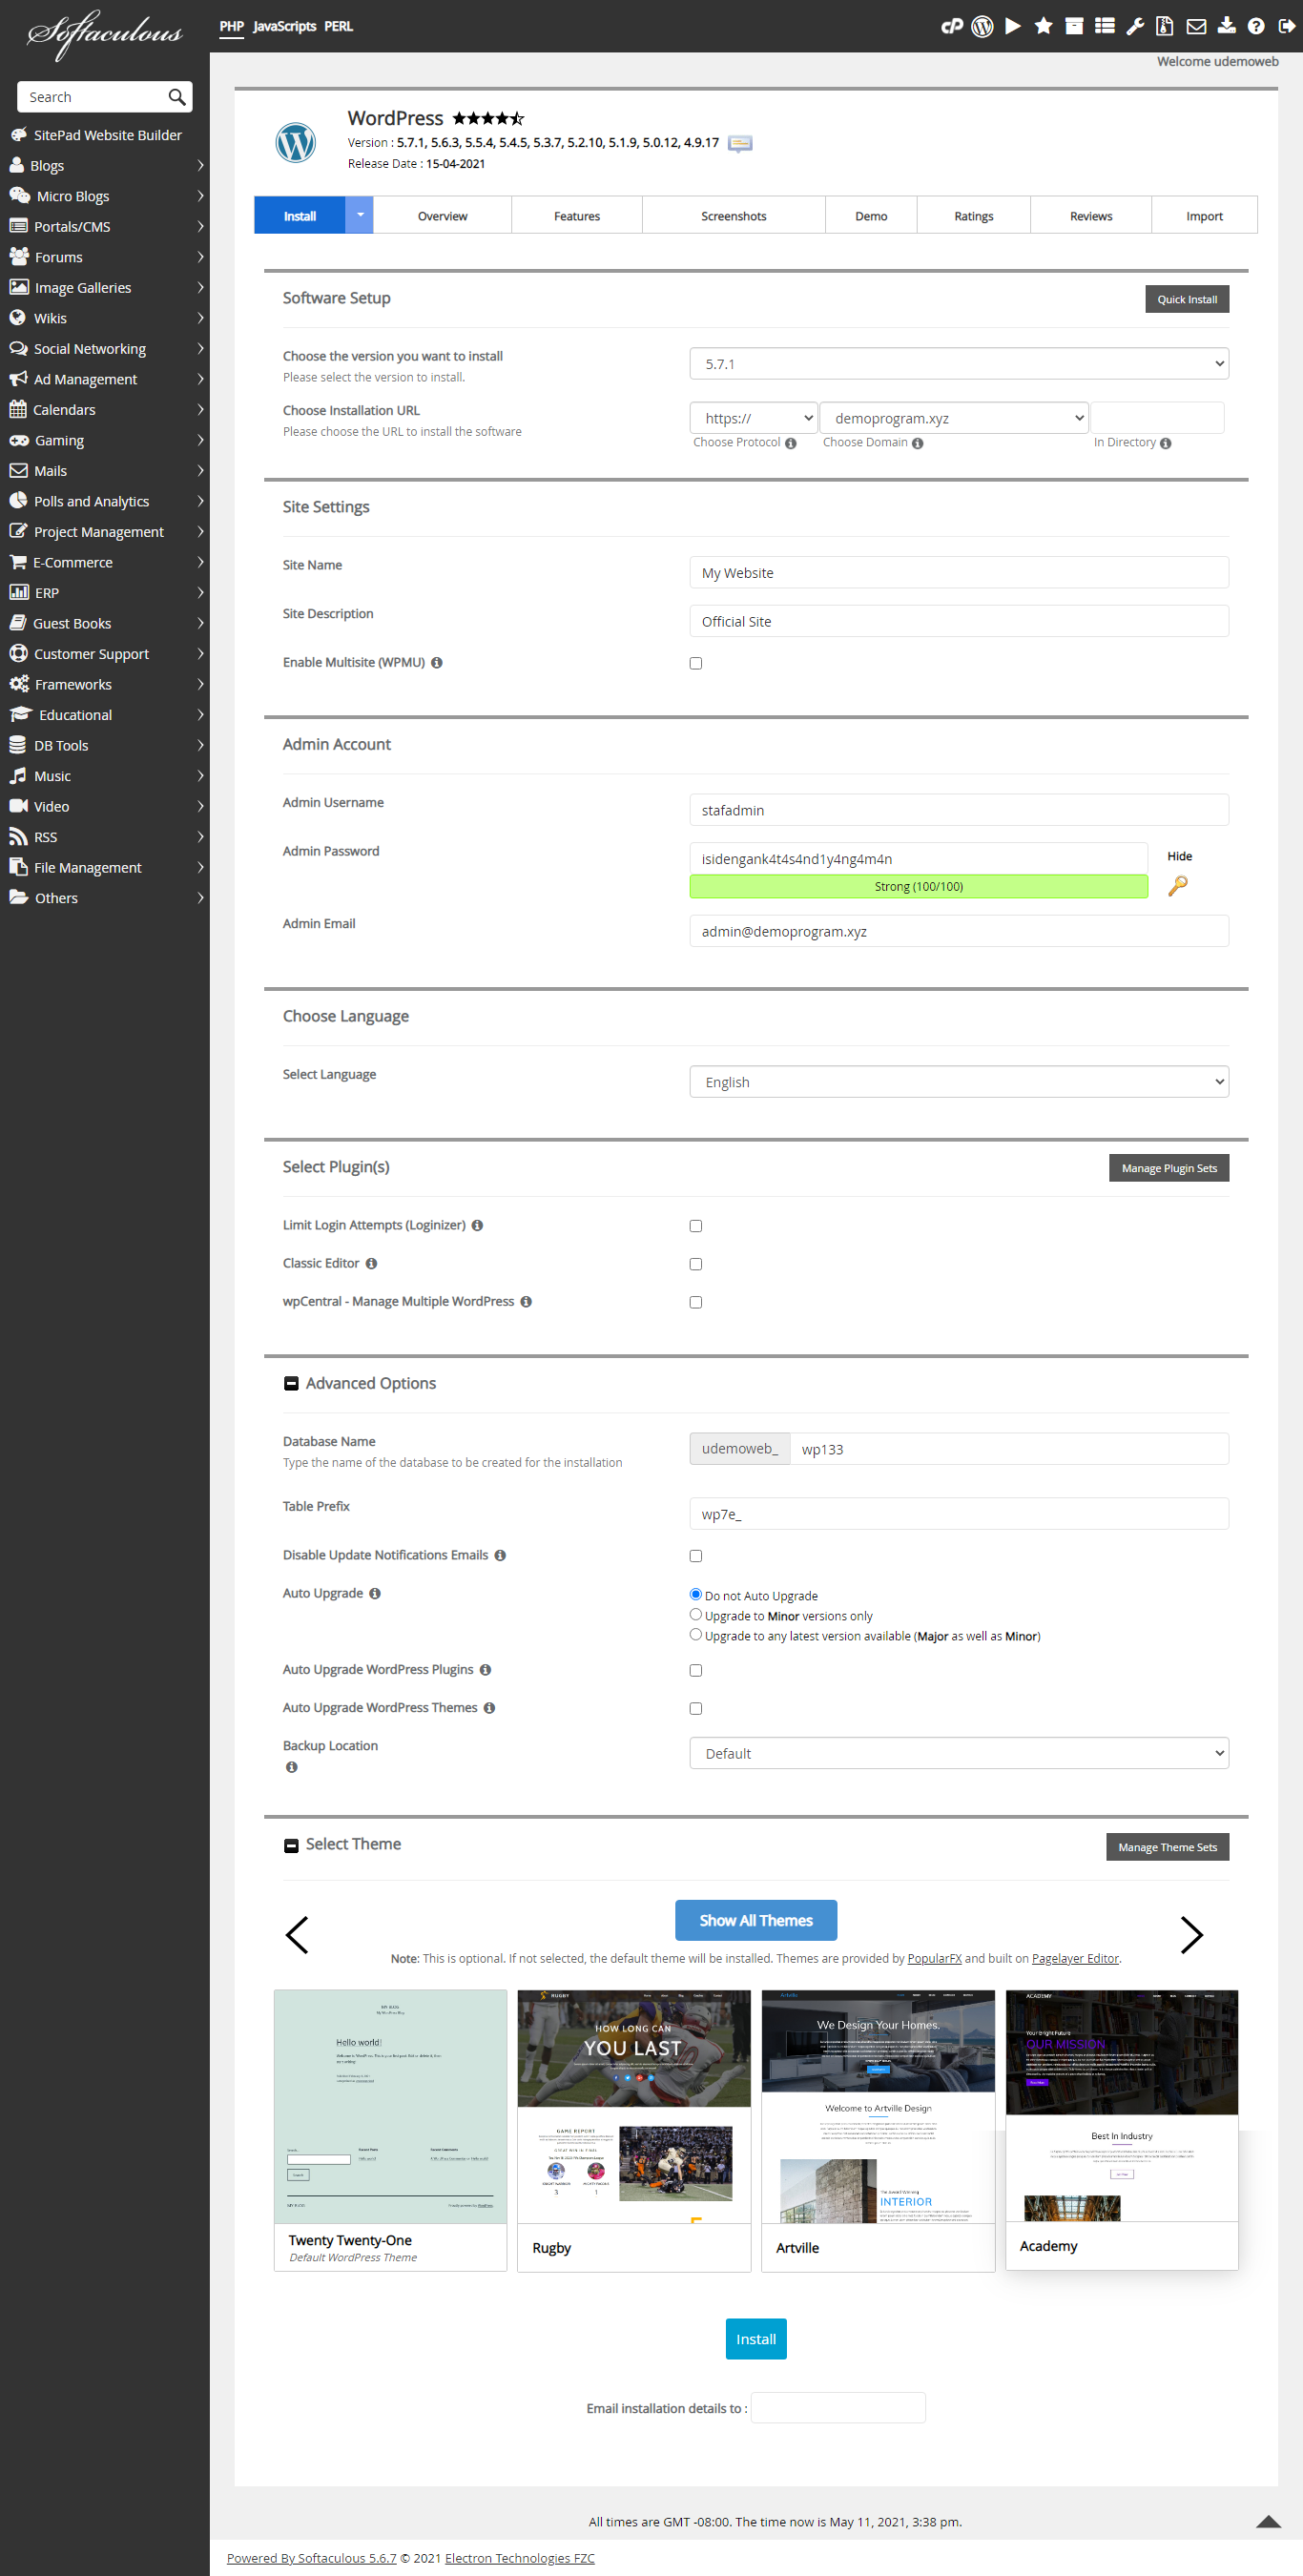1303x2576 pixels.
Task: Generate random password with key icon
Action: [x=1178, y=885]
